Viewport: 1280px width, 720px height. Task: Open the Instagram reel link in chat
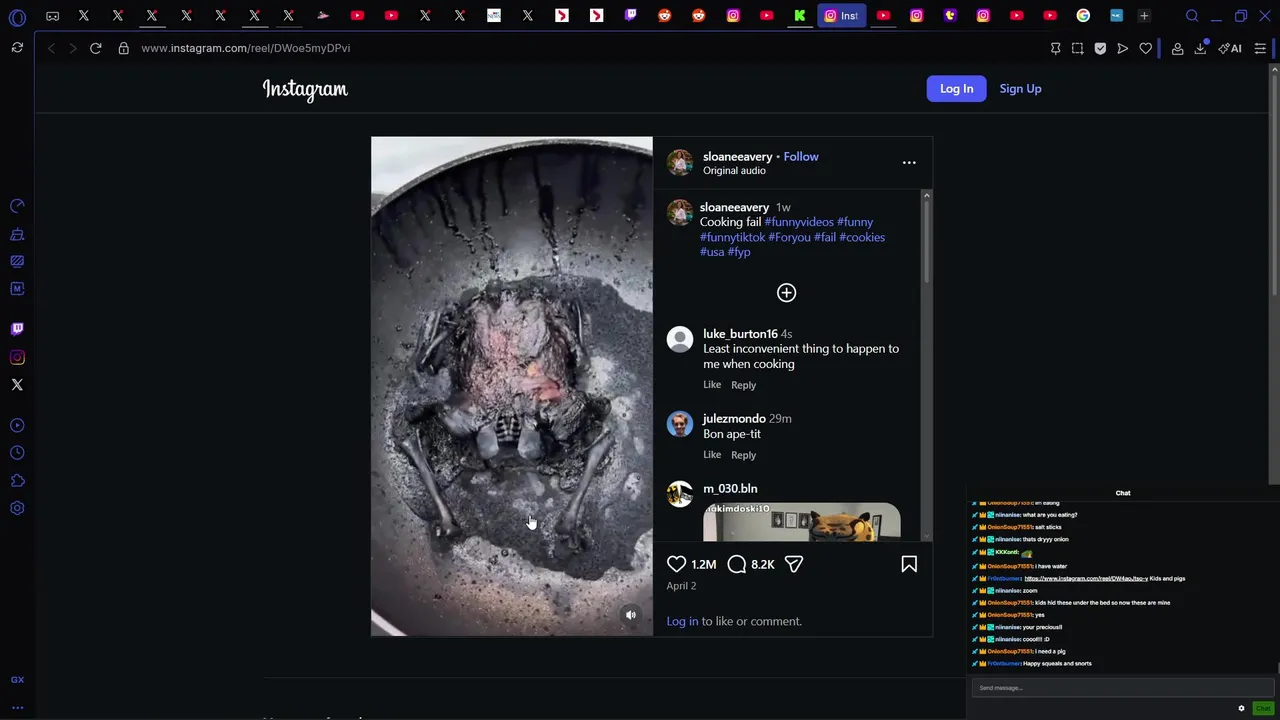1085,579
